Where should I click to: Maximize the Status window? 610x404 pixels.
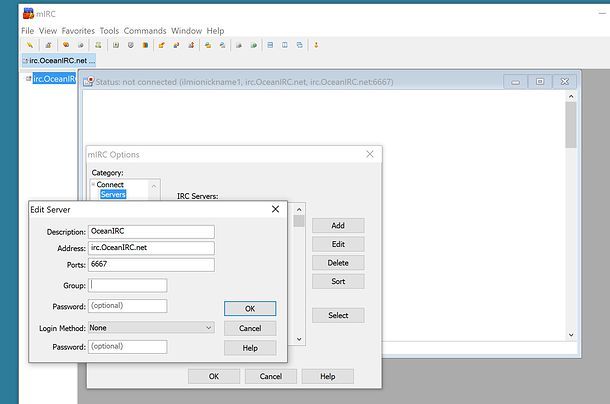(540, 82)
